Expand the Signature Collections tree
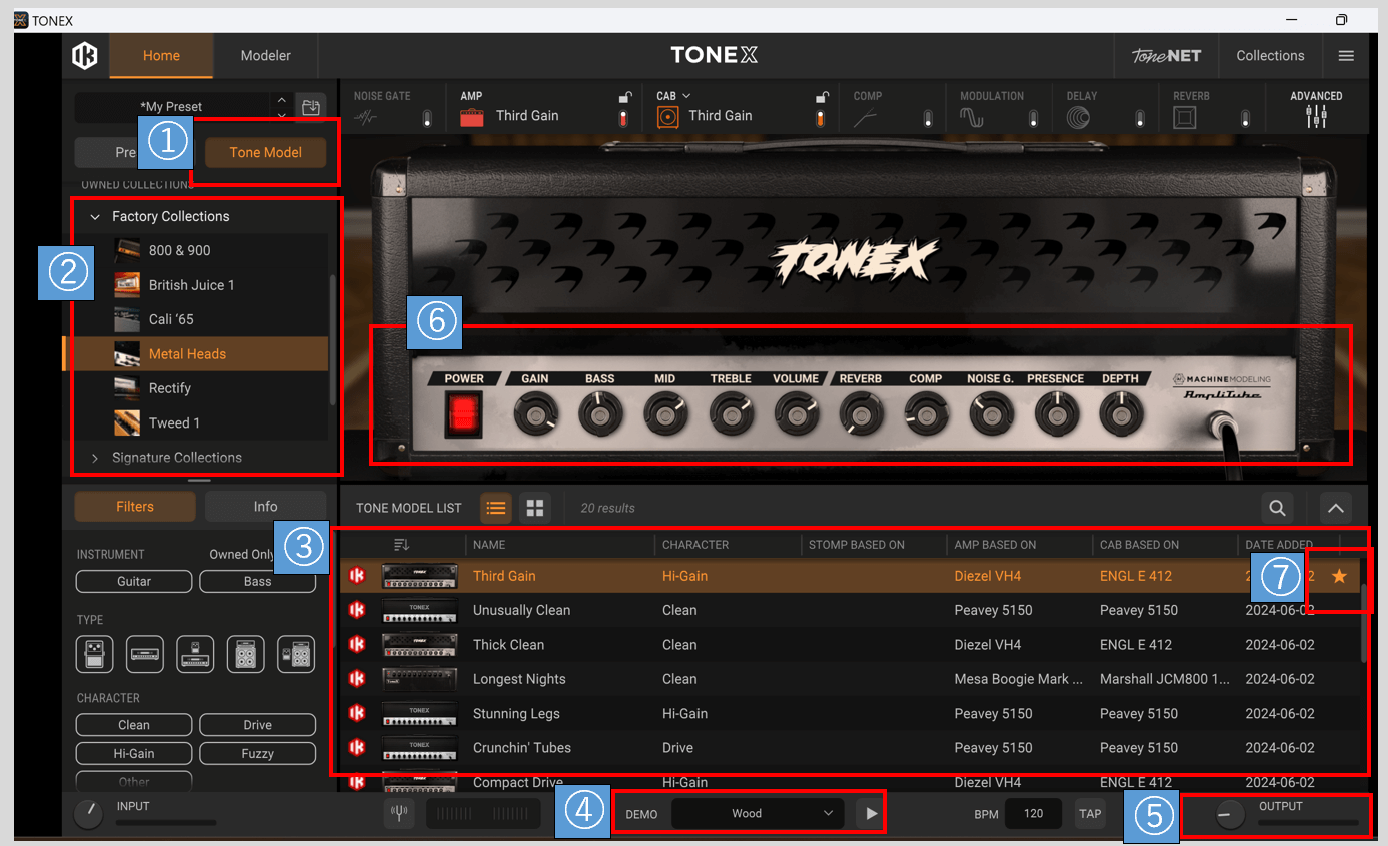1388x846 pixels. pyautogui.click(x=96, y=458)
